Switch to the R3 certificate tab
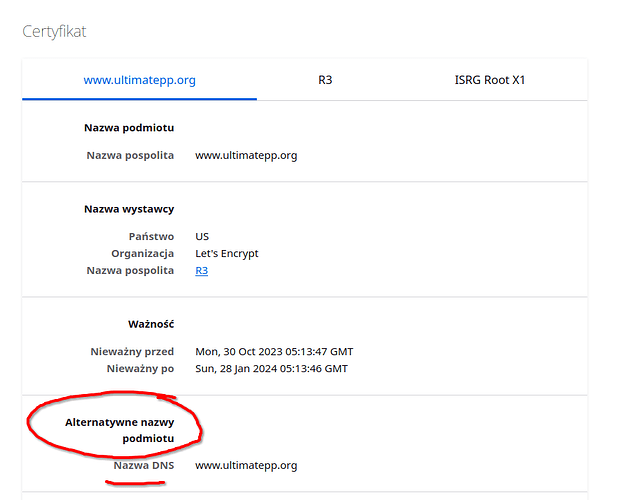629x500 pixels. pyautogui.click(x=325, y=80)
